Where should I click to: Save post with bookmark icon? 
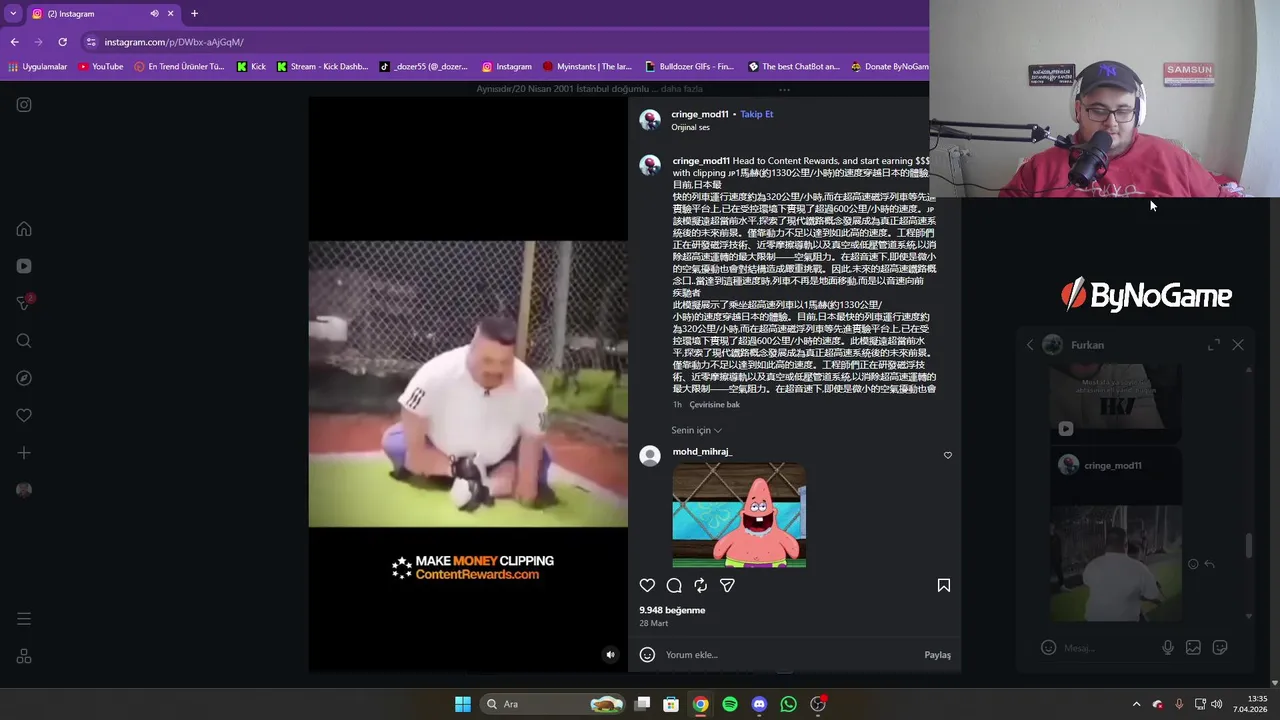point(943,586)
